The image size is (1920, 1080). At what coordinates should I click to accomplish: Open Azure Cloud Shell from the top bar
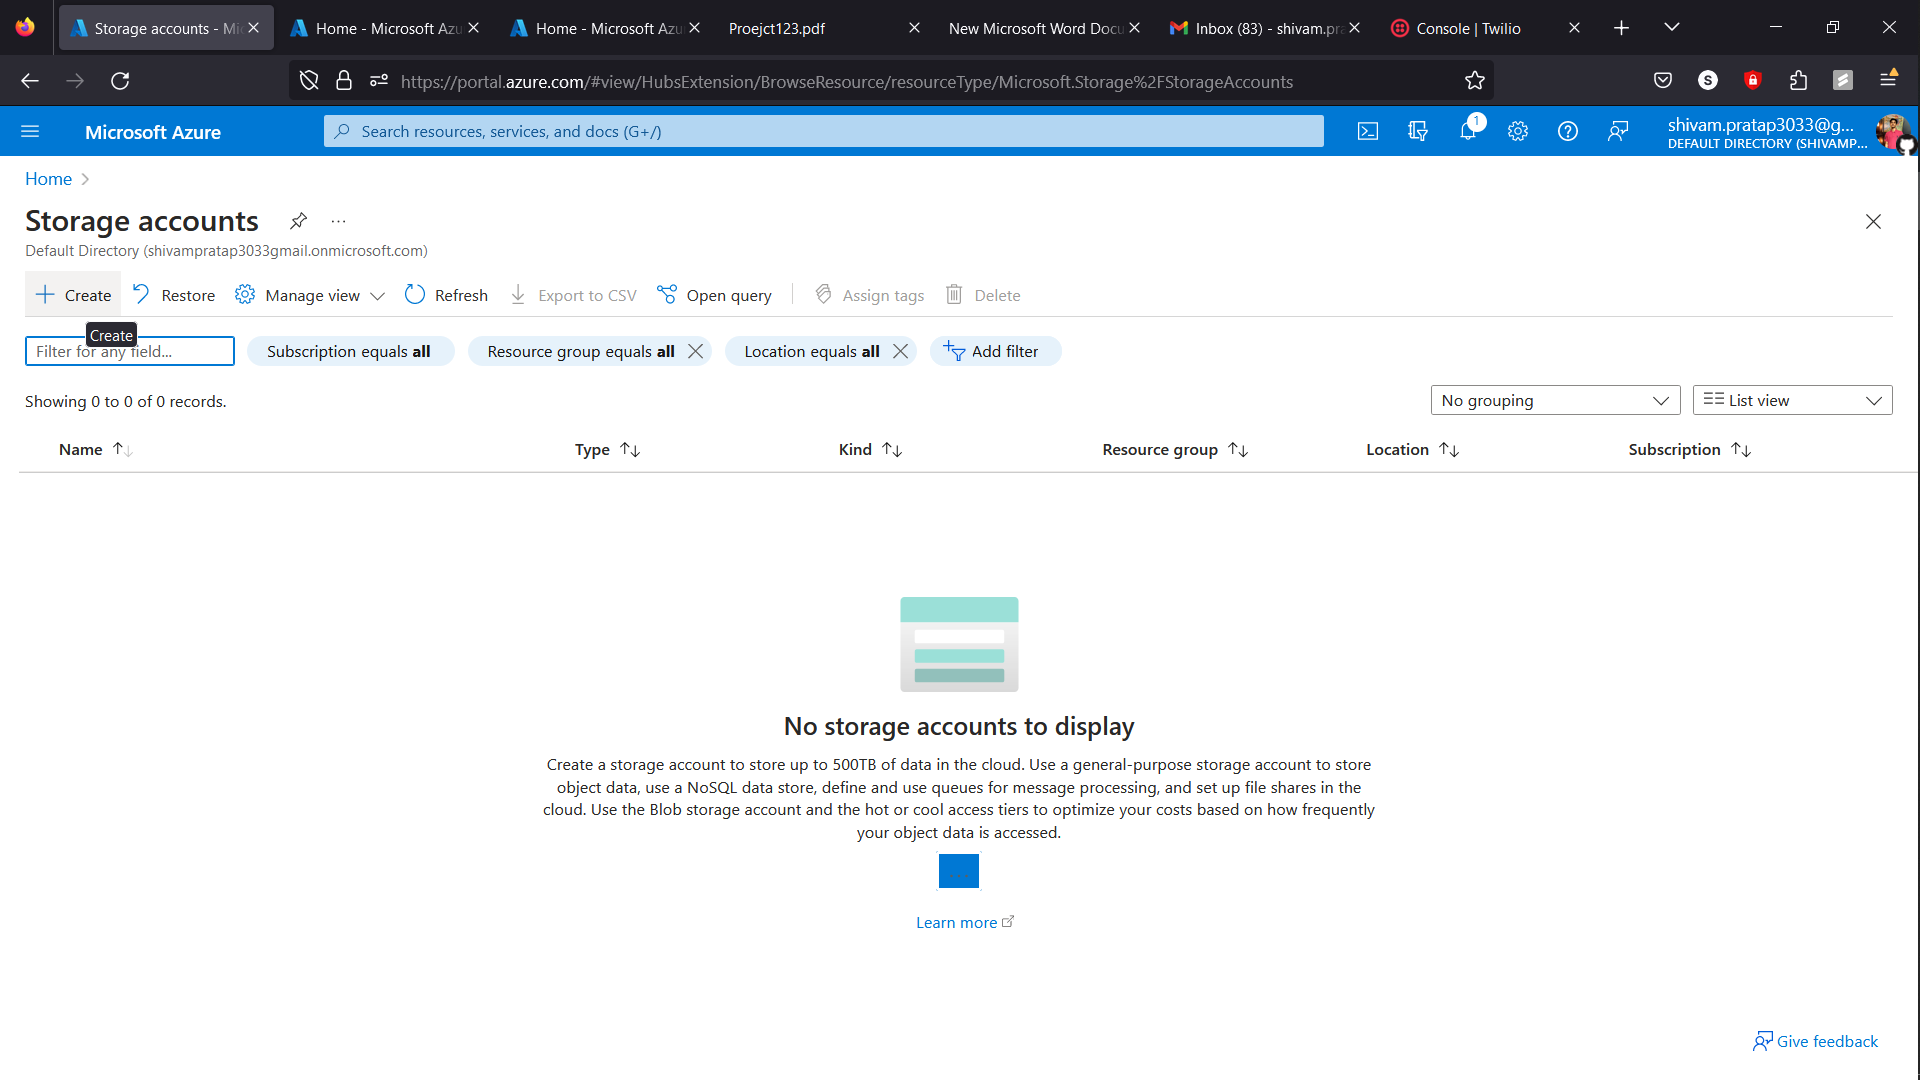1367,131
